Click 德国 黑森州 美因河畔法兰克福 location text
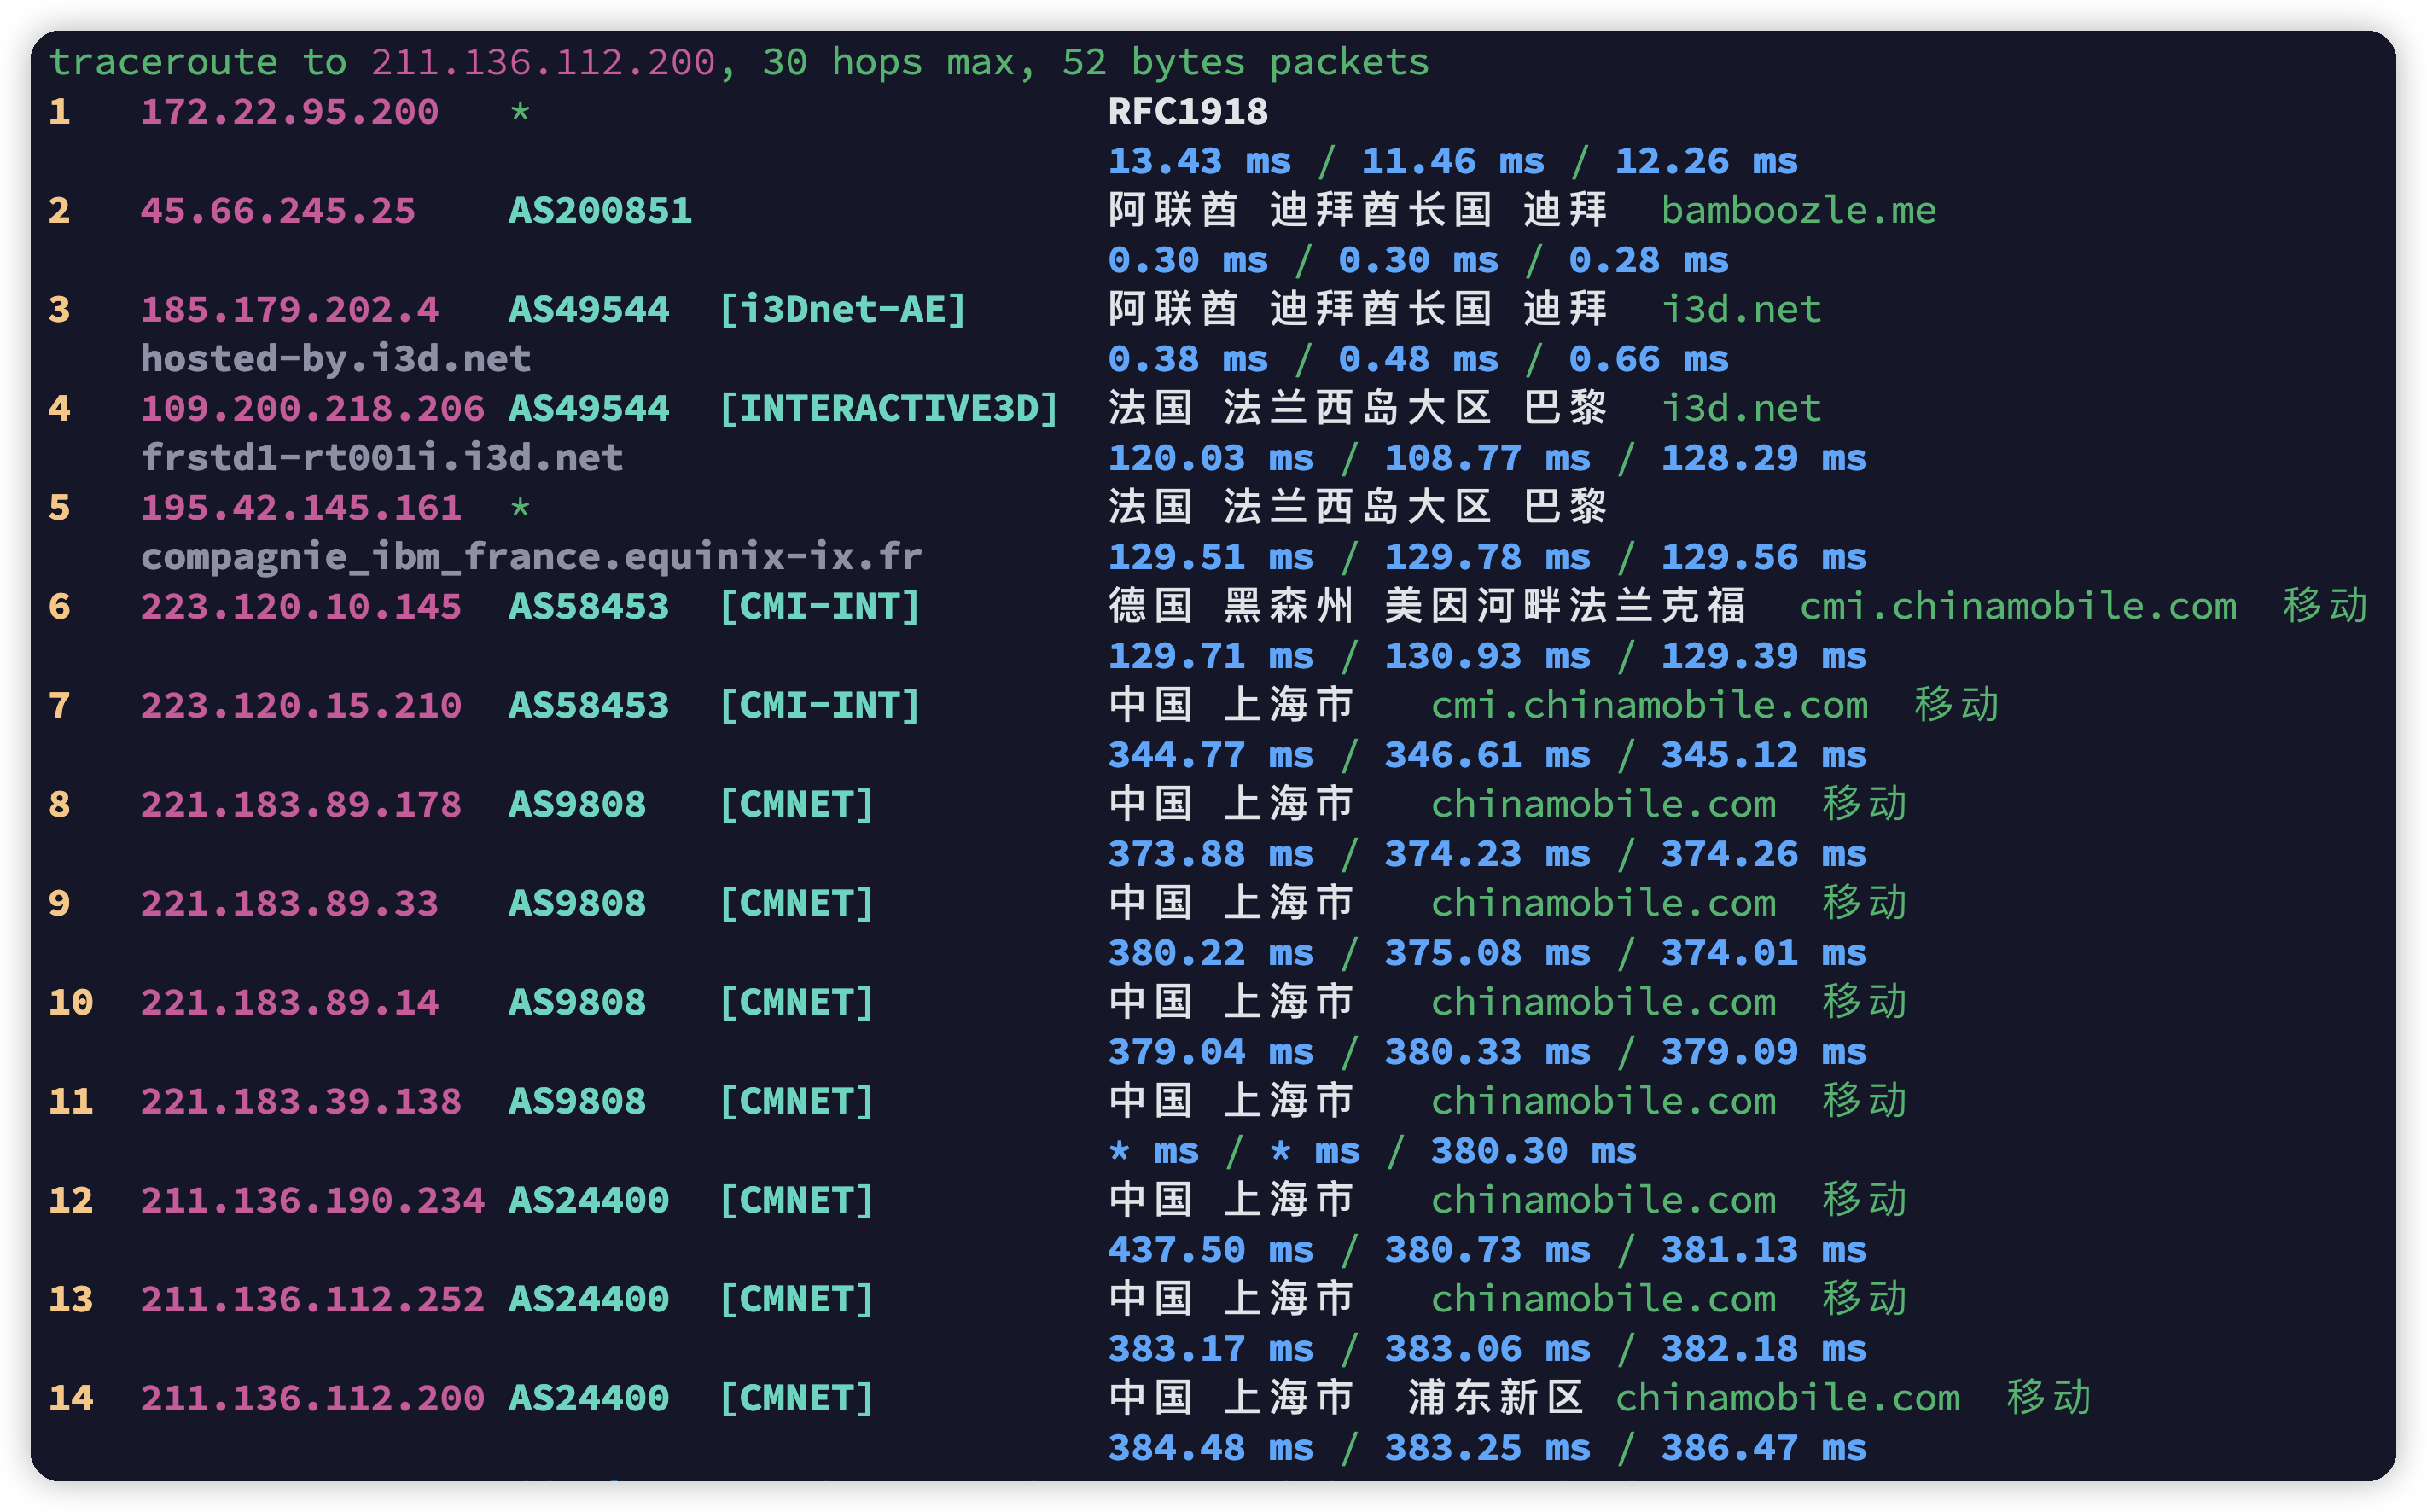 pyautogui.click(x=1427, y=606)
